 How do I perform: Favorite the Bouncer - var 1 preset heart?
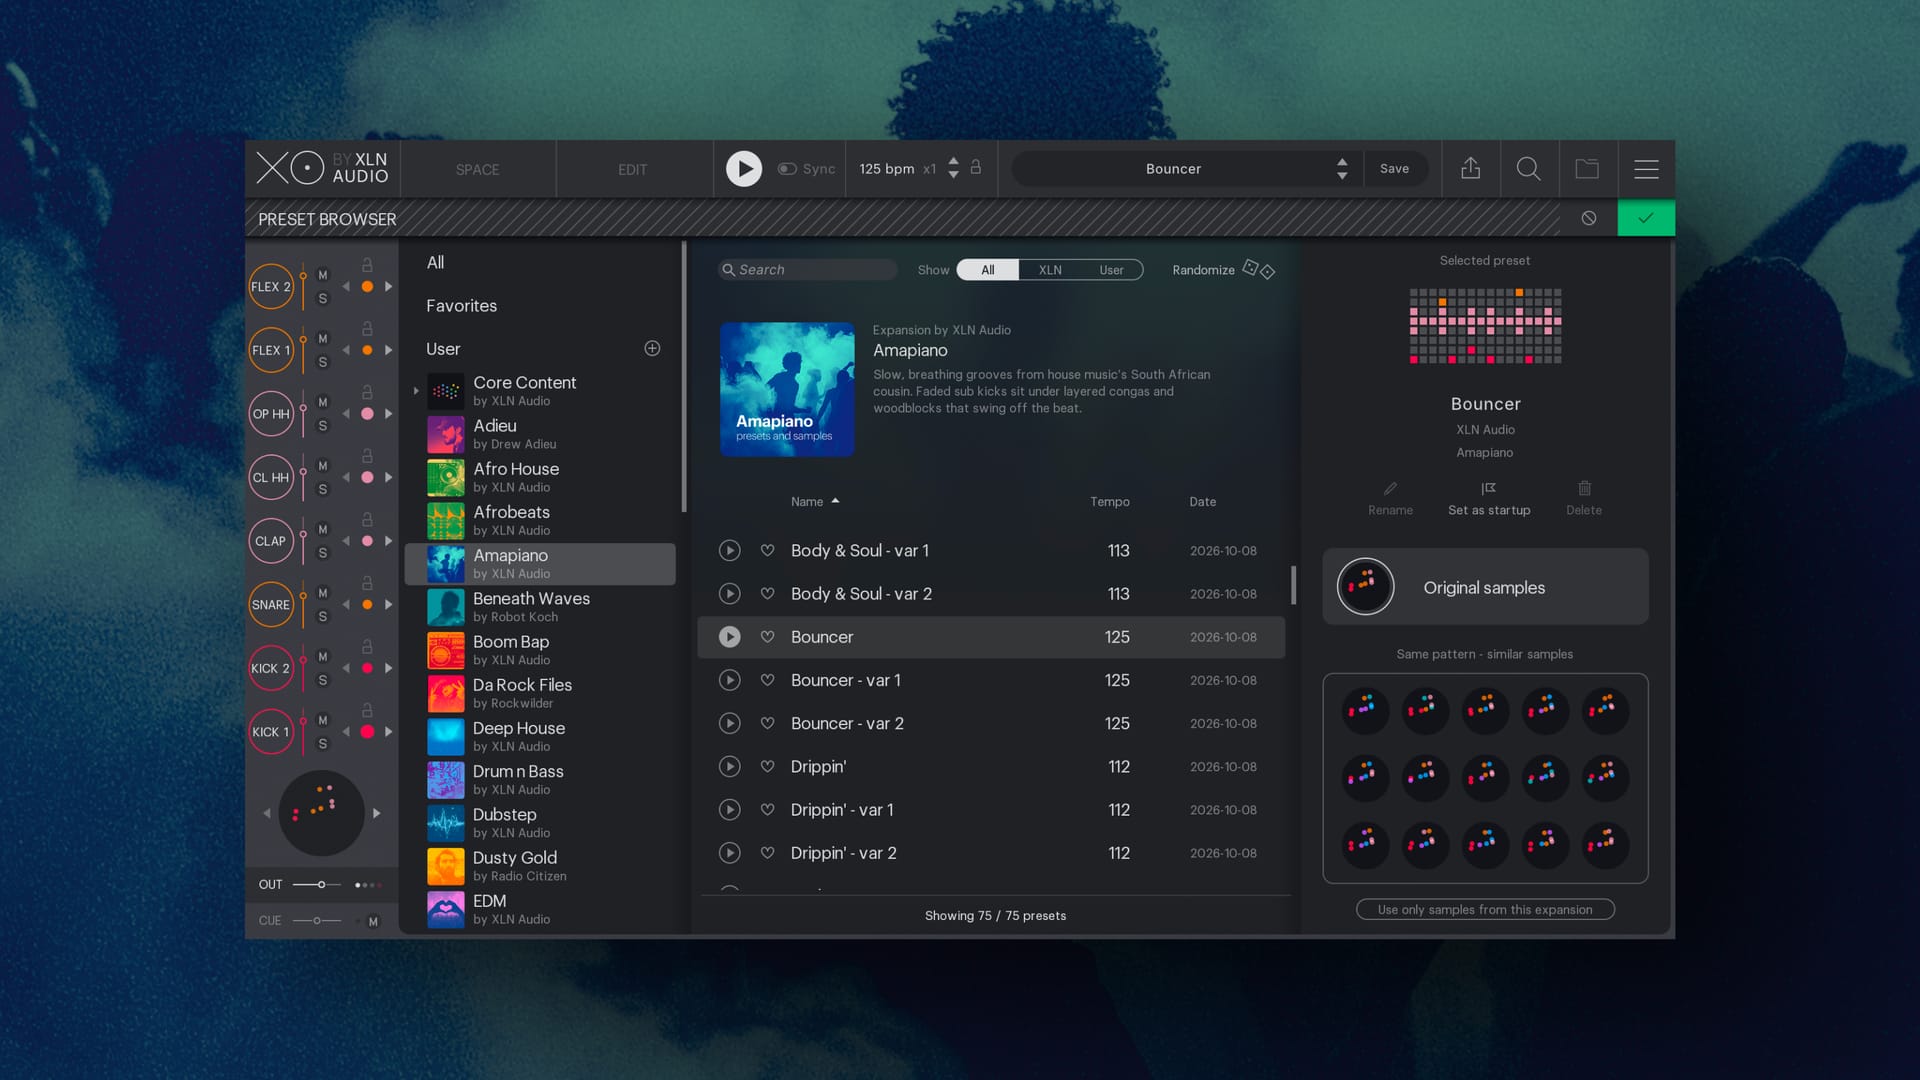767,680
